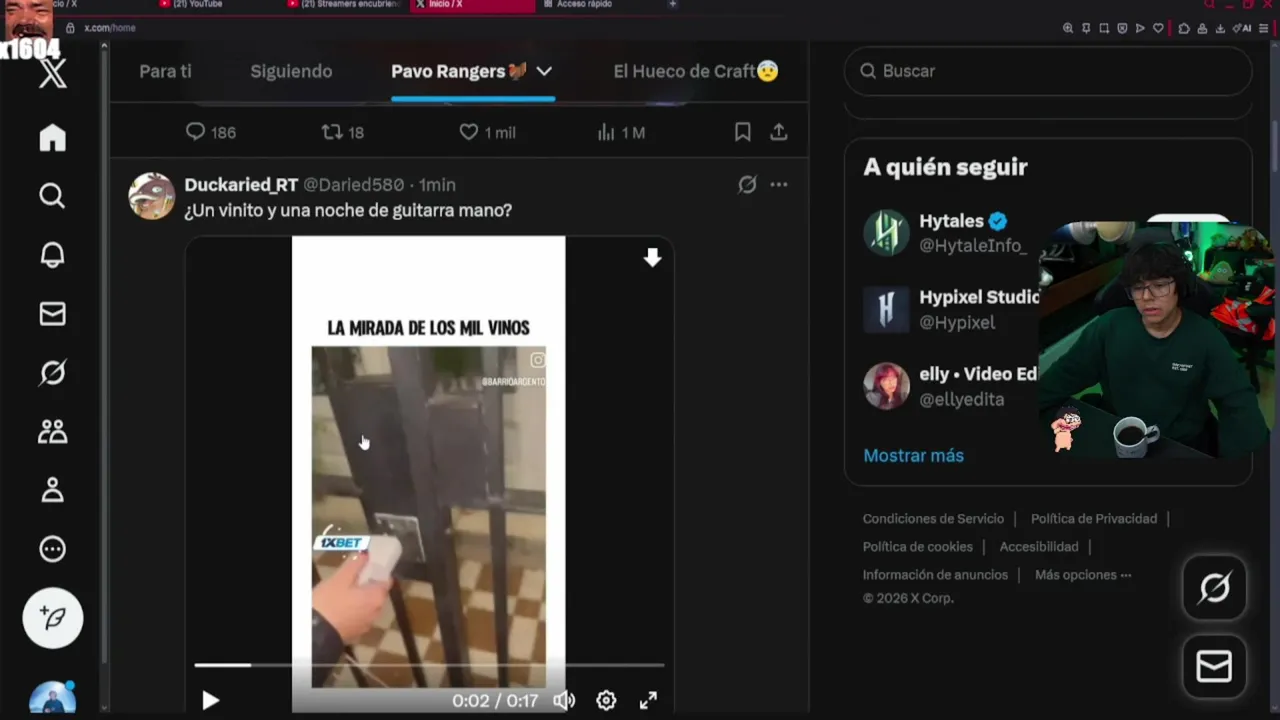Click the ellyedita profile avatar
This screenshot has width=1280, height=720.
(x=886, y=386)
